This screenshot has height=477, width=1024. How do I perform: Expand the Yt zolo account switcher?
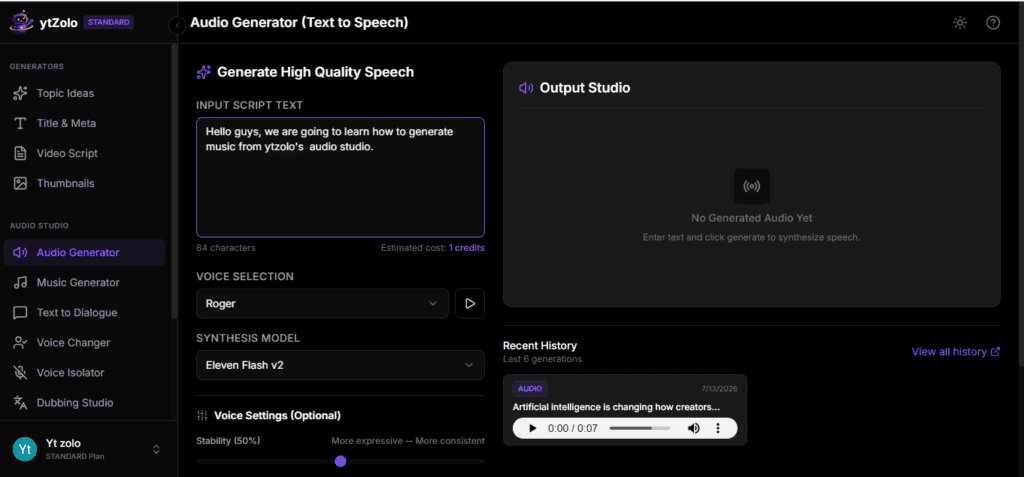coord(156,449)
